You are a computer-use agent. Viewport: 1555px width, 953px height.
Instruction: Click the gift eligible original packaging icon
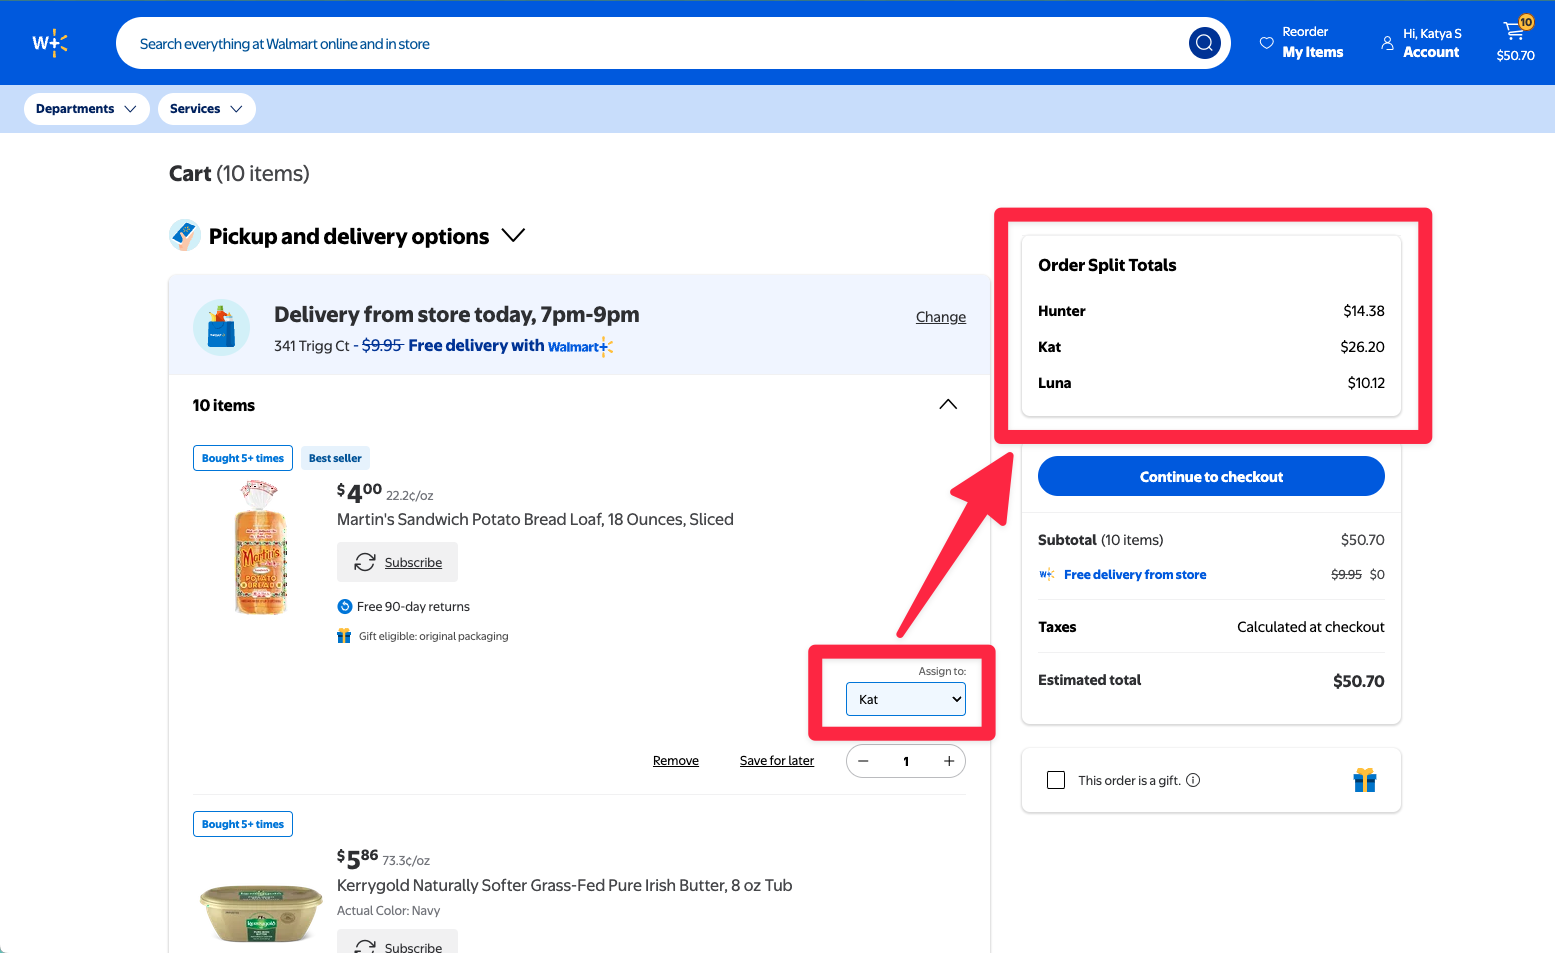click(x=344, y=635)
